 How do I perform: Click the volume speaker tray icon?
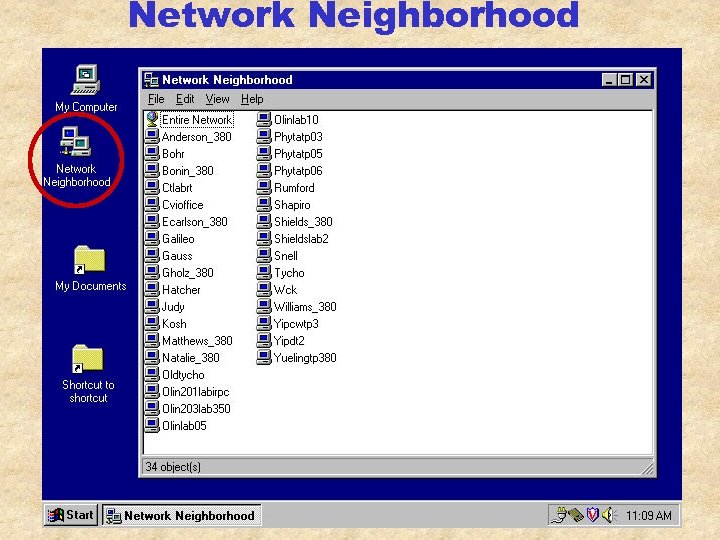(x=608, y=515)
